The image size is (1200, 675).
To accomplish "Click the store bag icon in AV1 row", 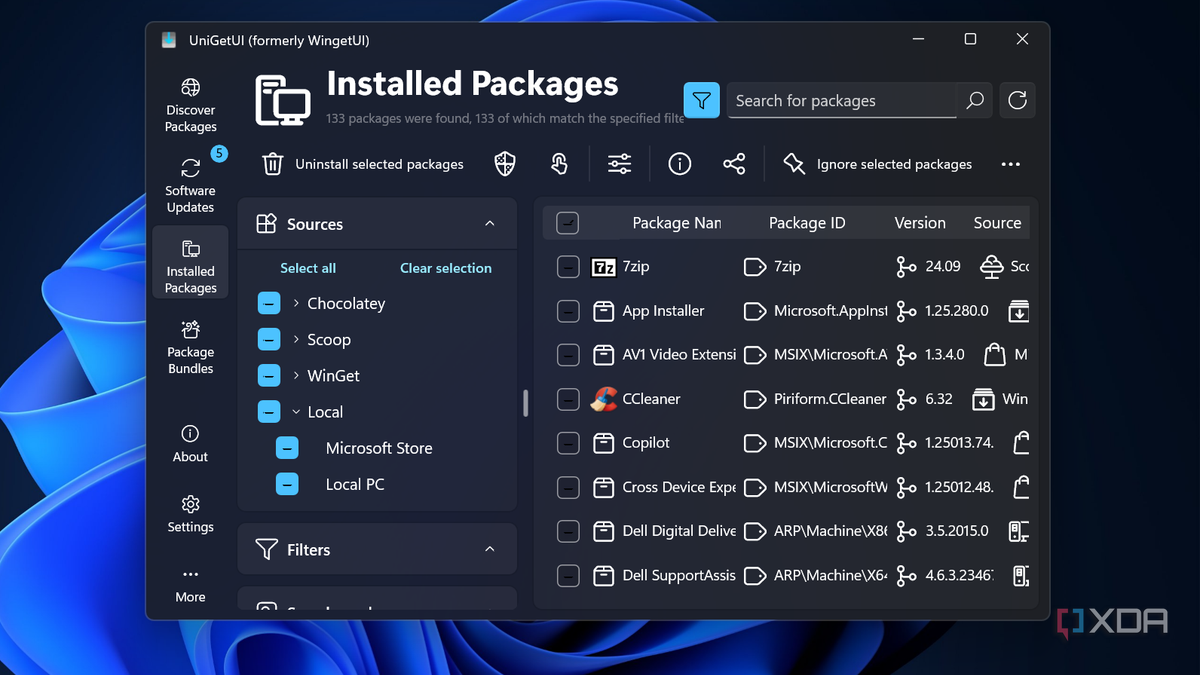I will pyautogui.click(x=994, y=355).
